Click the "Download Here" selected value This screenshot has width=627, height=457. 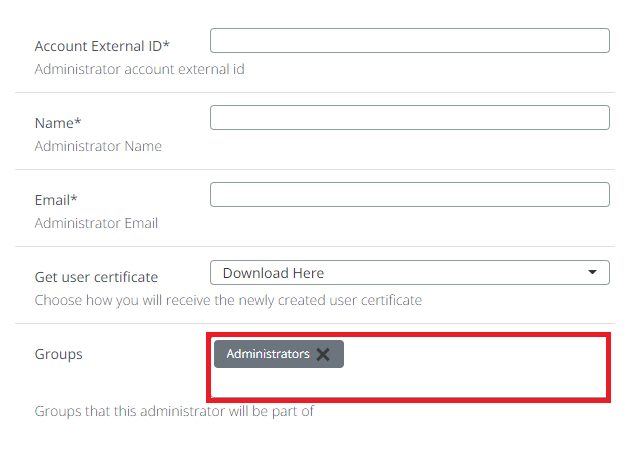pyautogui.click(x=273, y=272)
